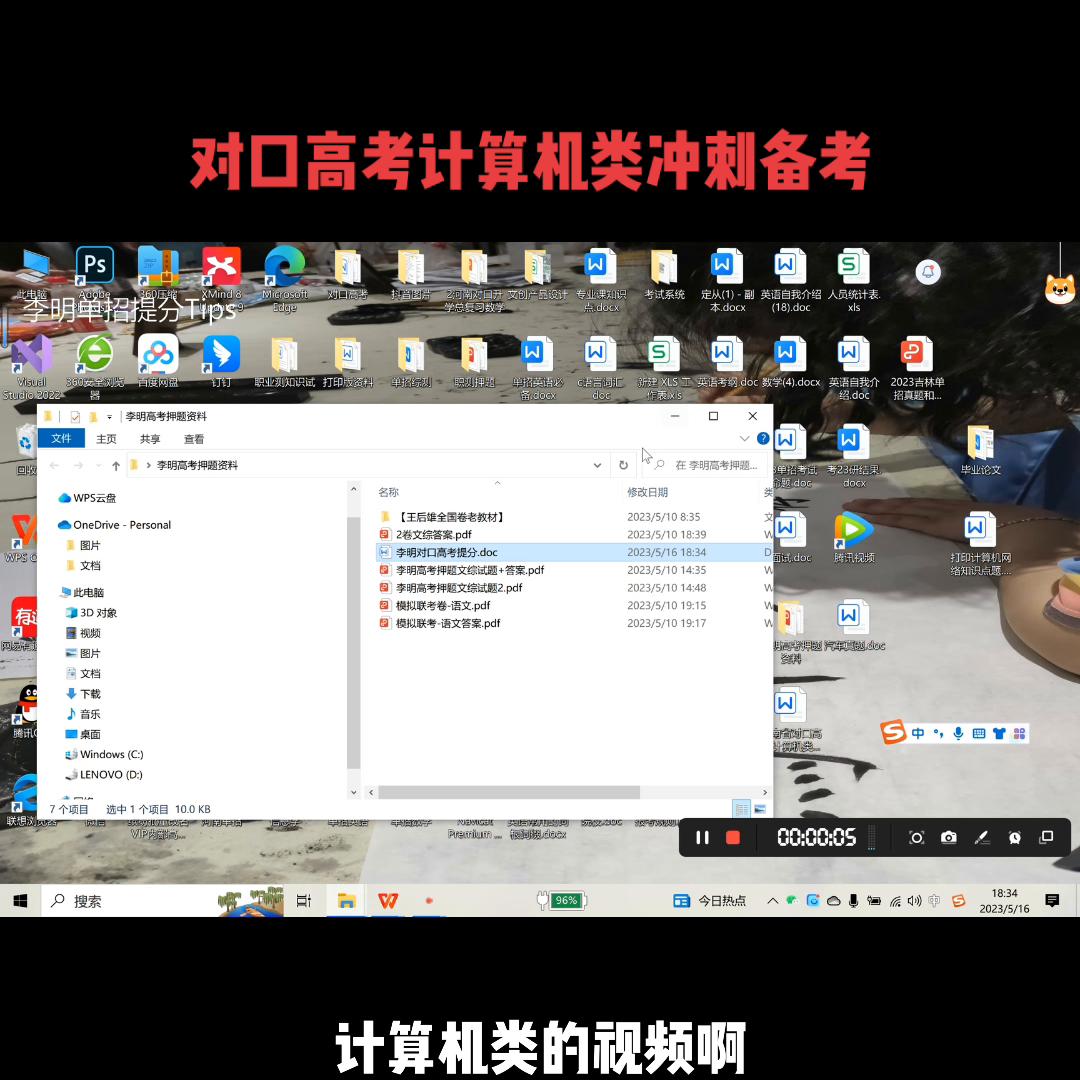The height and width of the screenshot is (1080, 1080).
Task: Refresh the folder with the refresh button
Action: [623, 464]
